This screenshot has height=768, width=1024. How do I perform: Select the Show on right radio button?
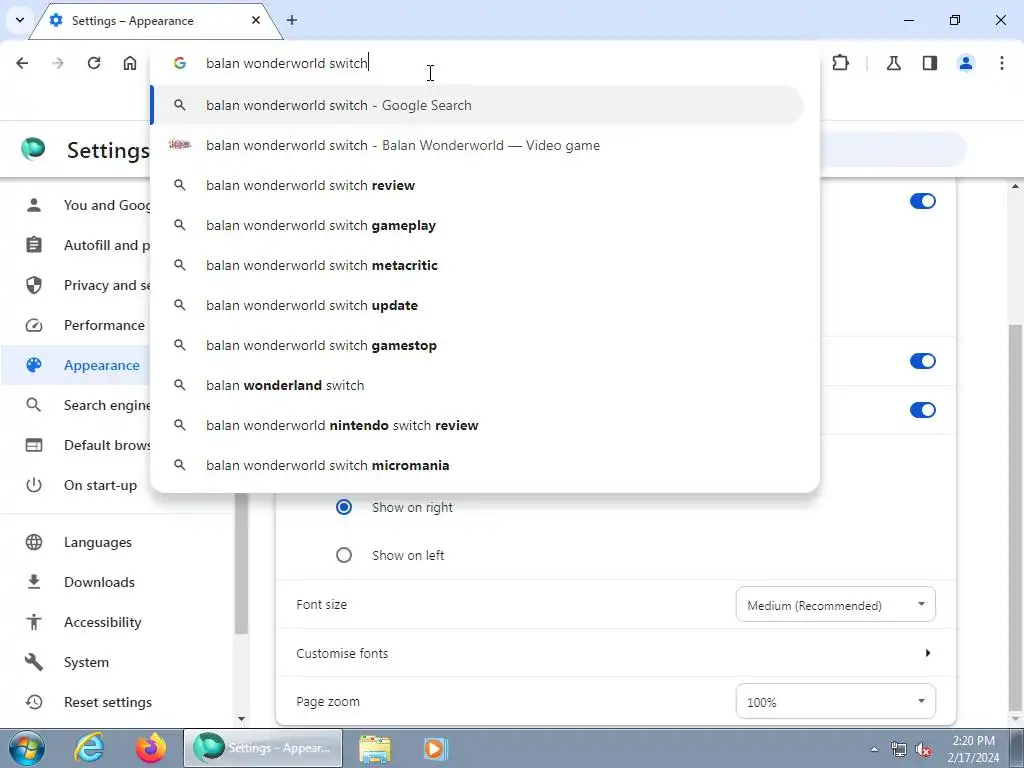(x=344, y=507)
